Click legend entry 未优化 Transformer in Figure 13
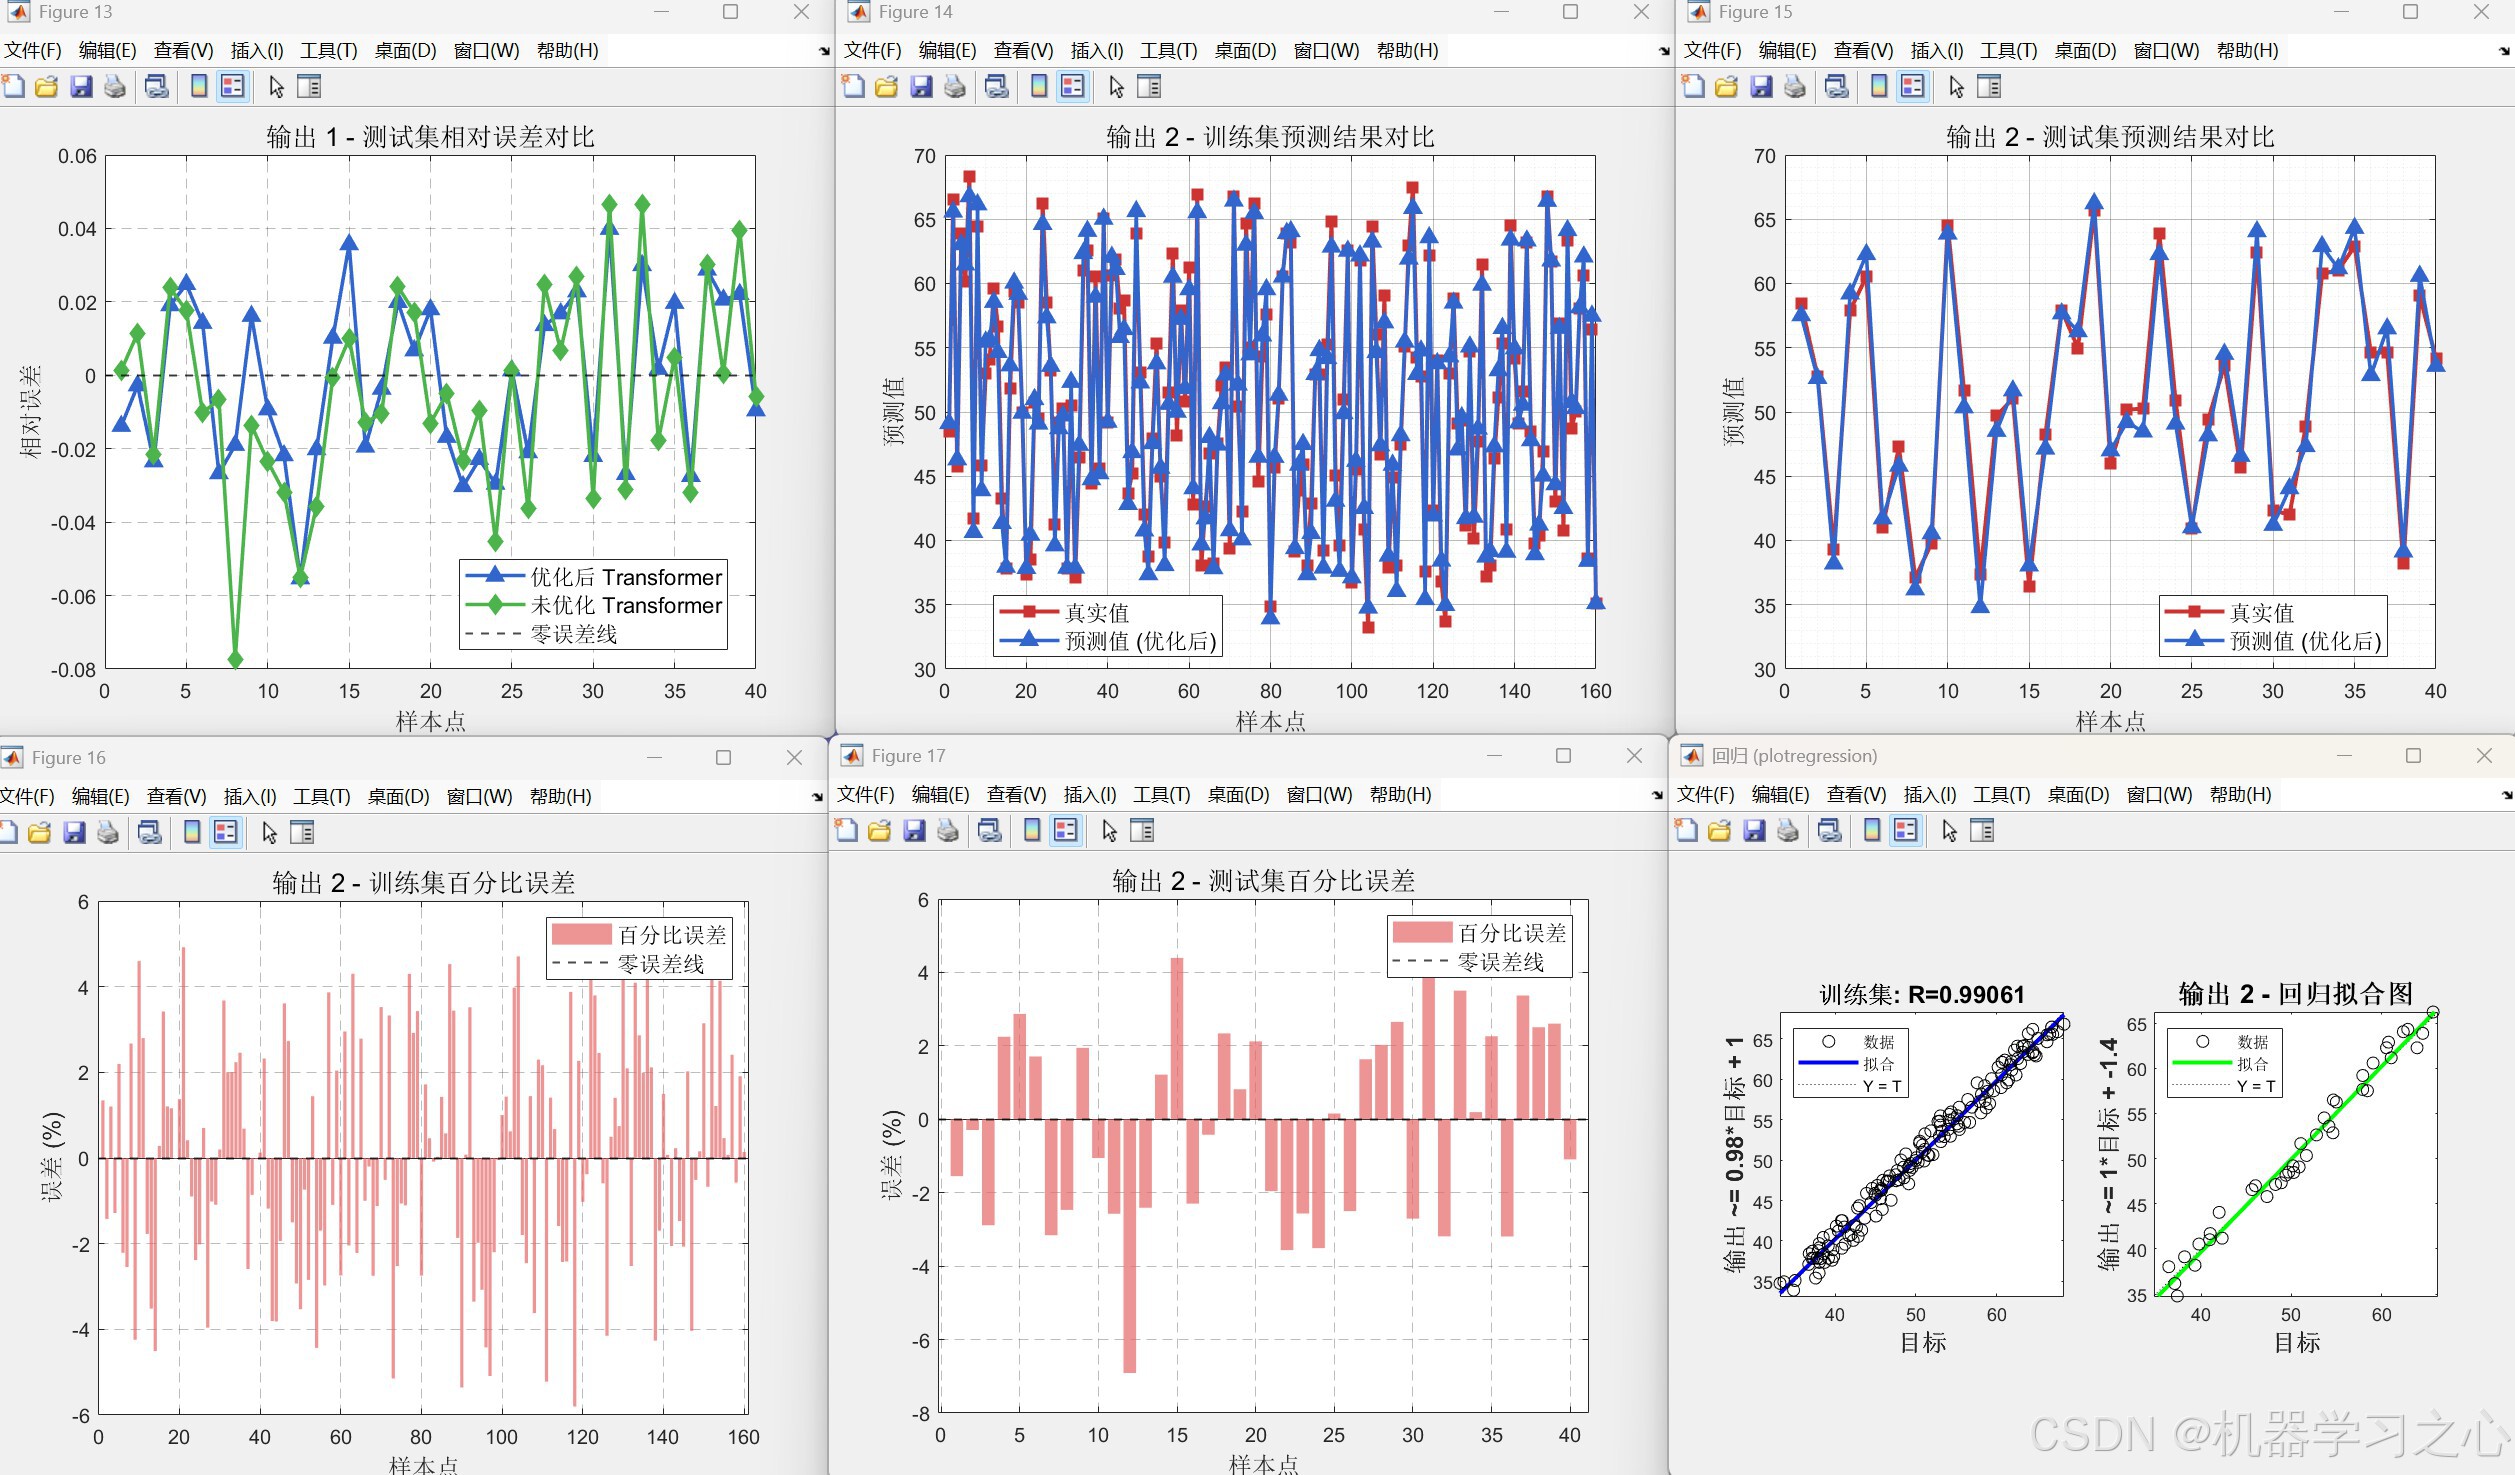 [x=625, y=605]
